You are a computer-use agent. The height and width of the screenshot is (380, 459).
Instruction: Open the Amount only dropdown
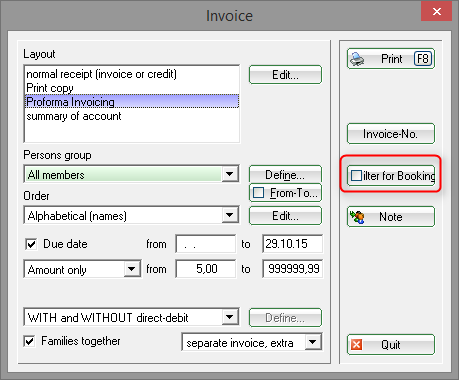pyautogui.click(x=132, y=268)
